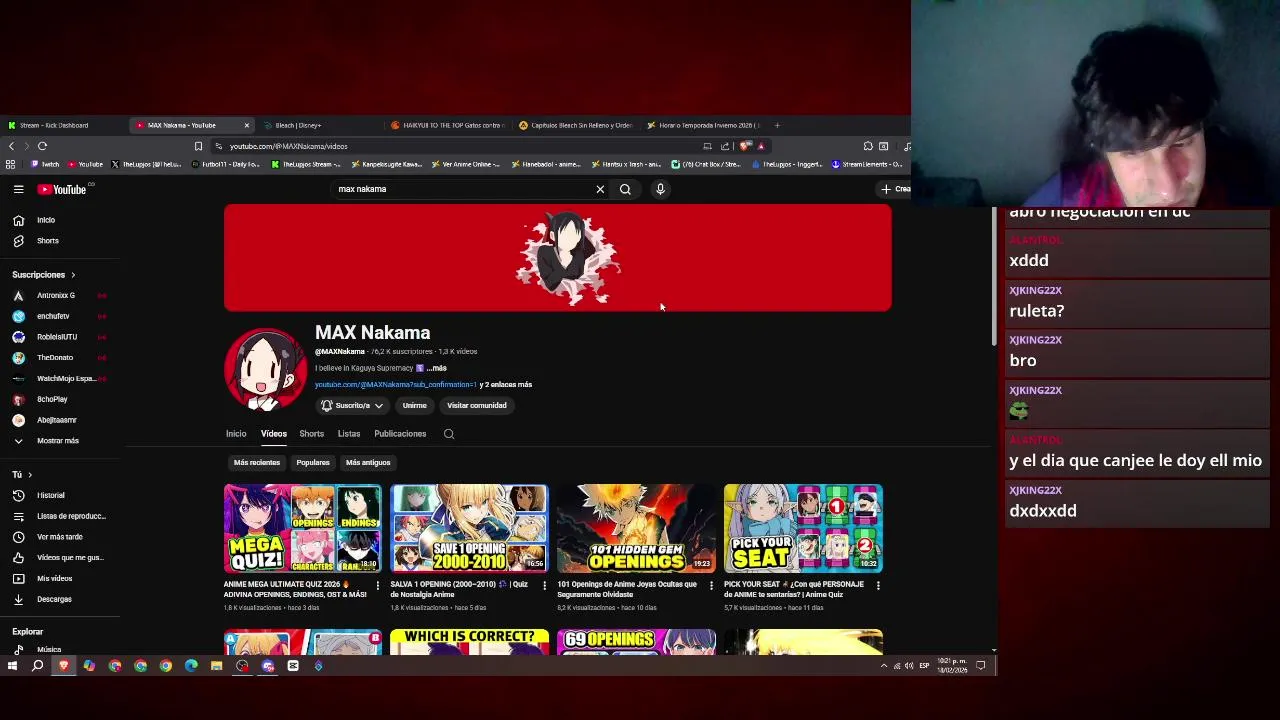Open the Suscrito/a notification dropdown
The image size is (1280, 720).
click(351, 405)
